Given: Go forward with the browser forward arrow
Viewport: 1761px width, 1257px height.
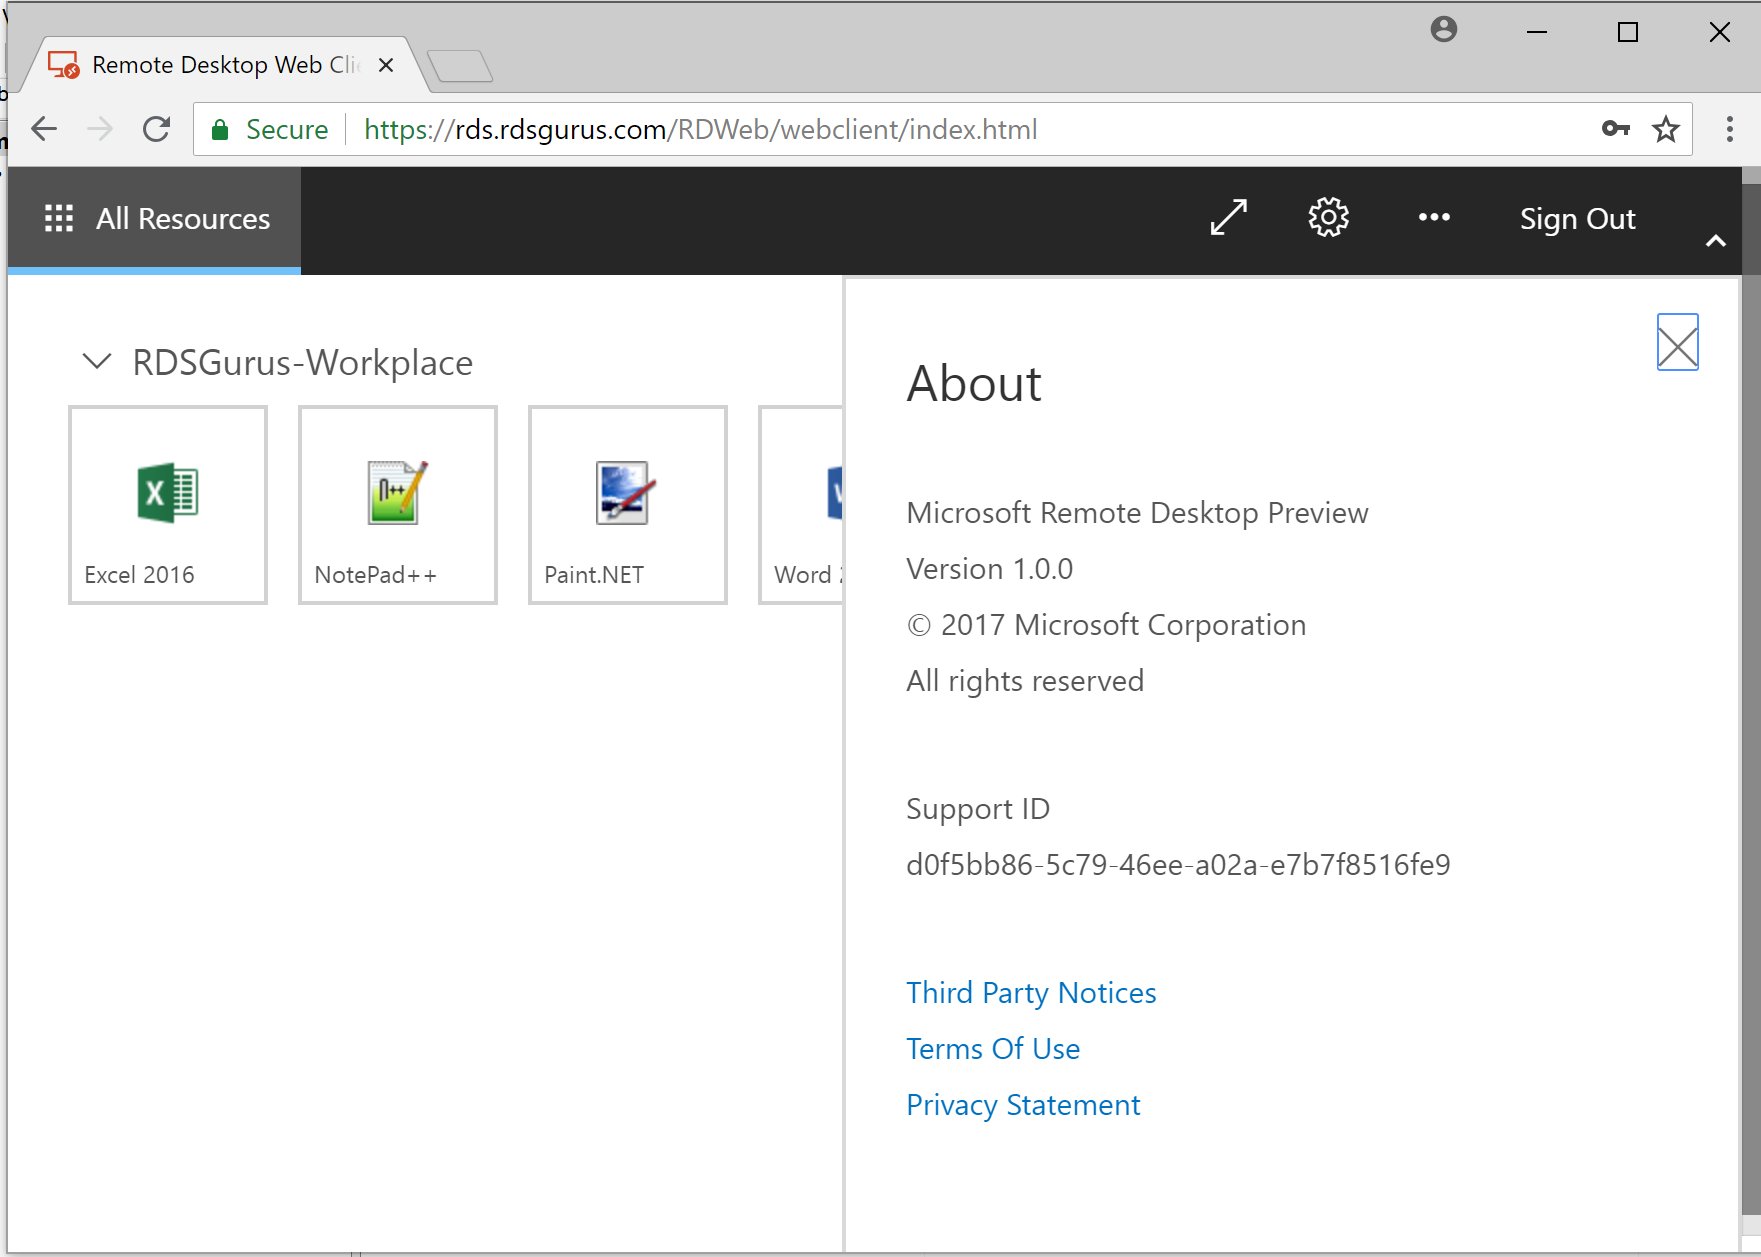Looking at the screenshot, I should click(x=100, y=129).
